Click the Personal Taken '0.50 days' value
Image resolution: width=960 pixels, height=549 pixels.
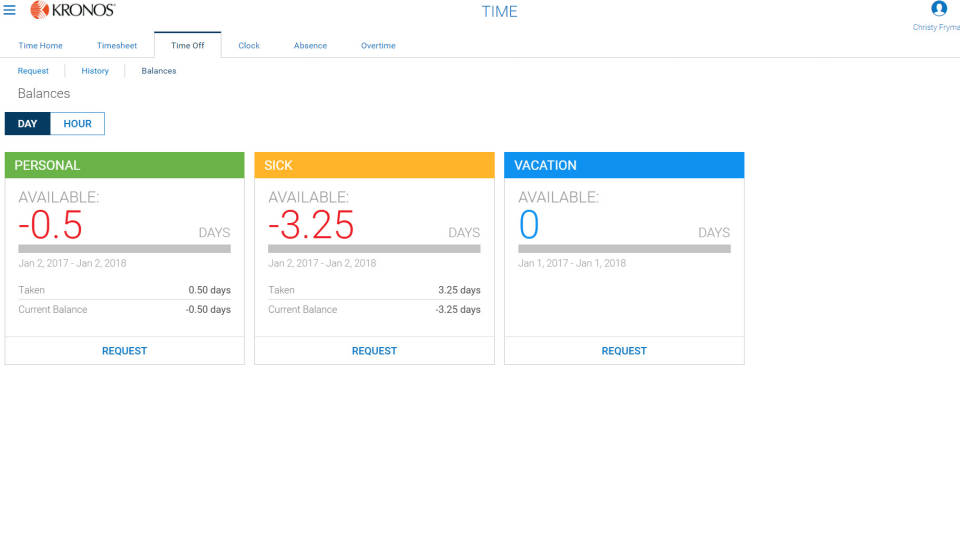[209, 290]
